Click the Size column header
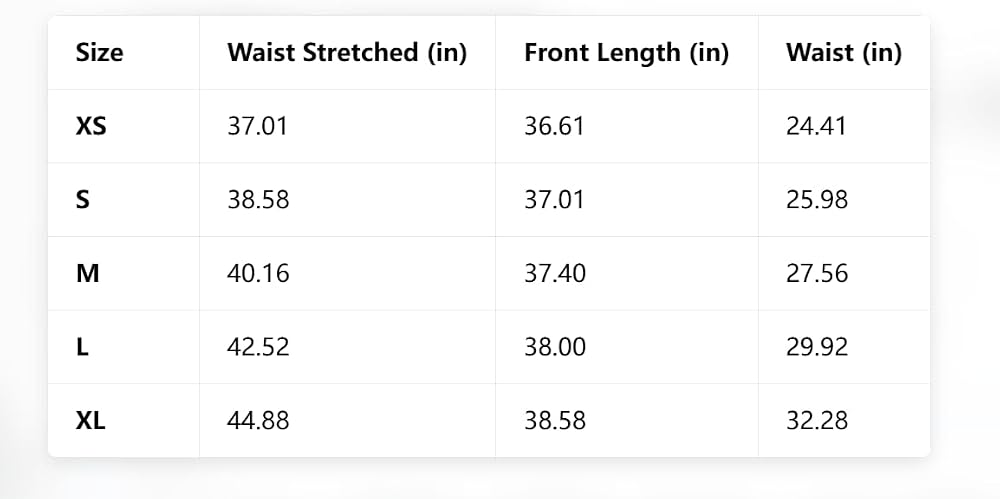Image resolution: width=1000 pixels, height=499 pixels. [99, 52]
